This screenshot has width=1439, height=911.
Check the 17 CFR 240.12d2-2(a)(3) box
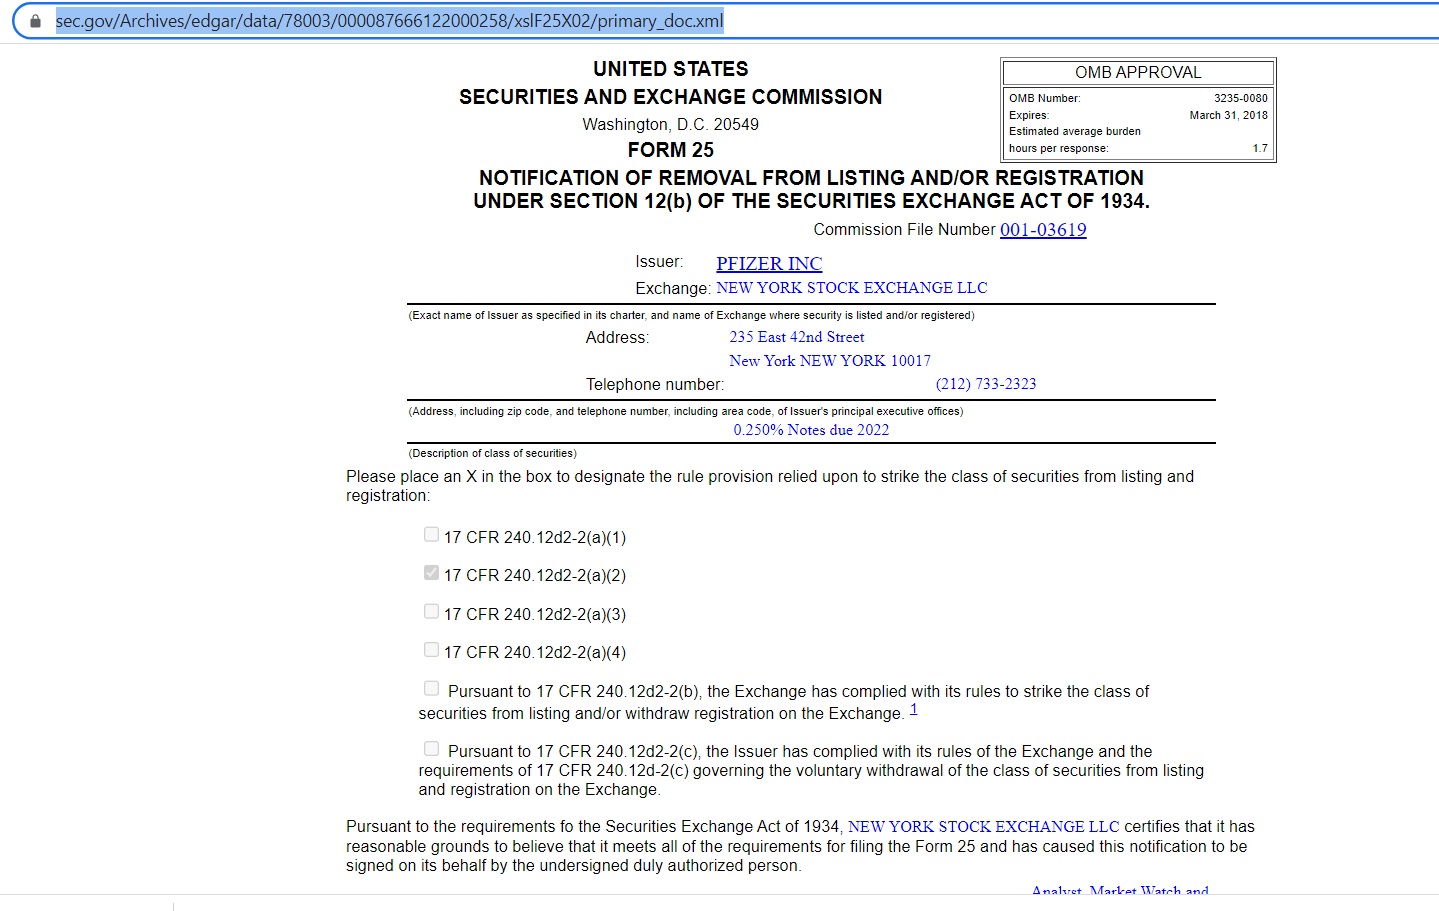pos(431,612)
